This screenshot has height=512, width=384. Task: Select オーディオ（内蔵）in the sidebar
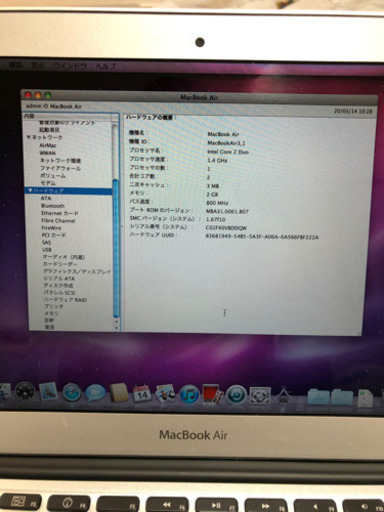(64, 257)
